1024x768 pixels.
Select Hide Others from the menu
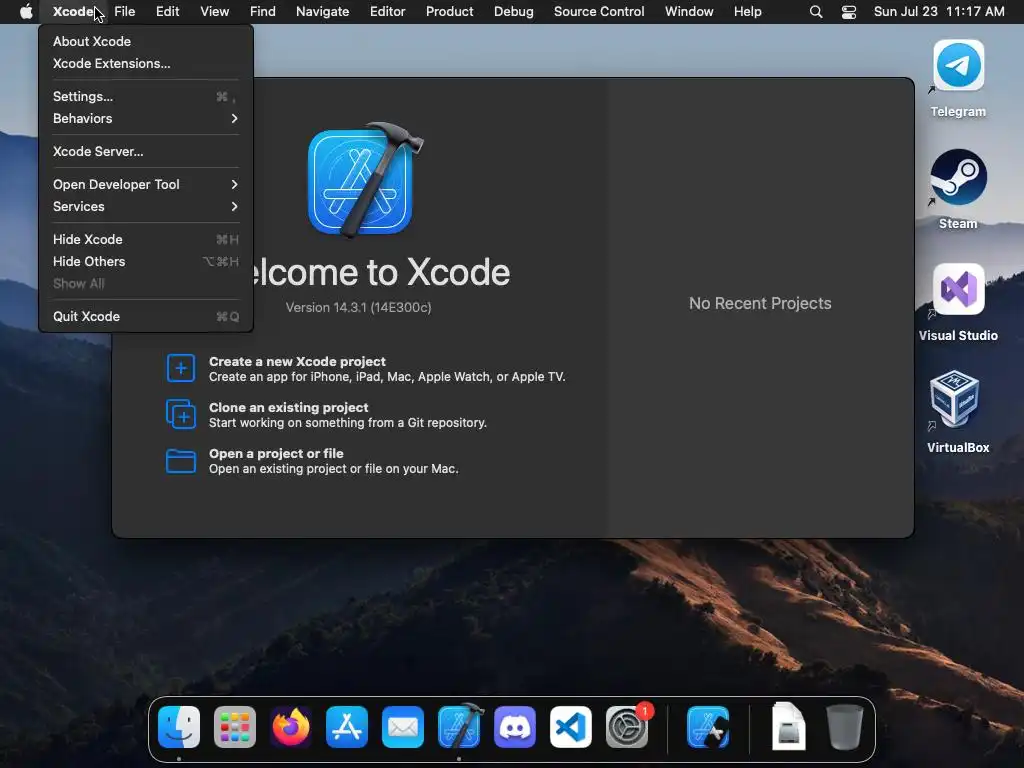(146, 261)
